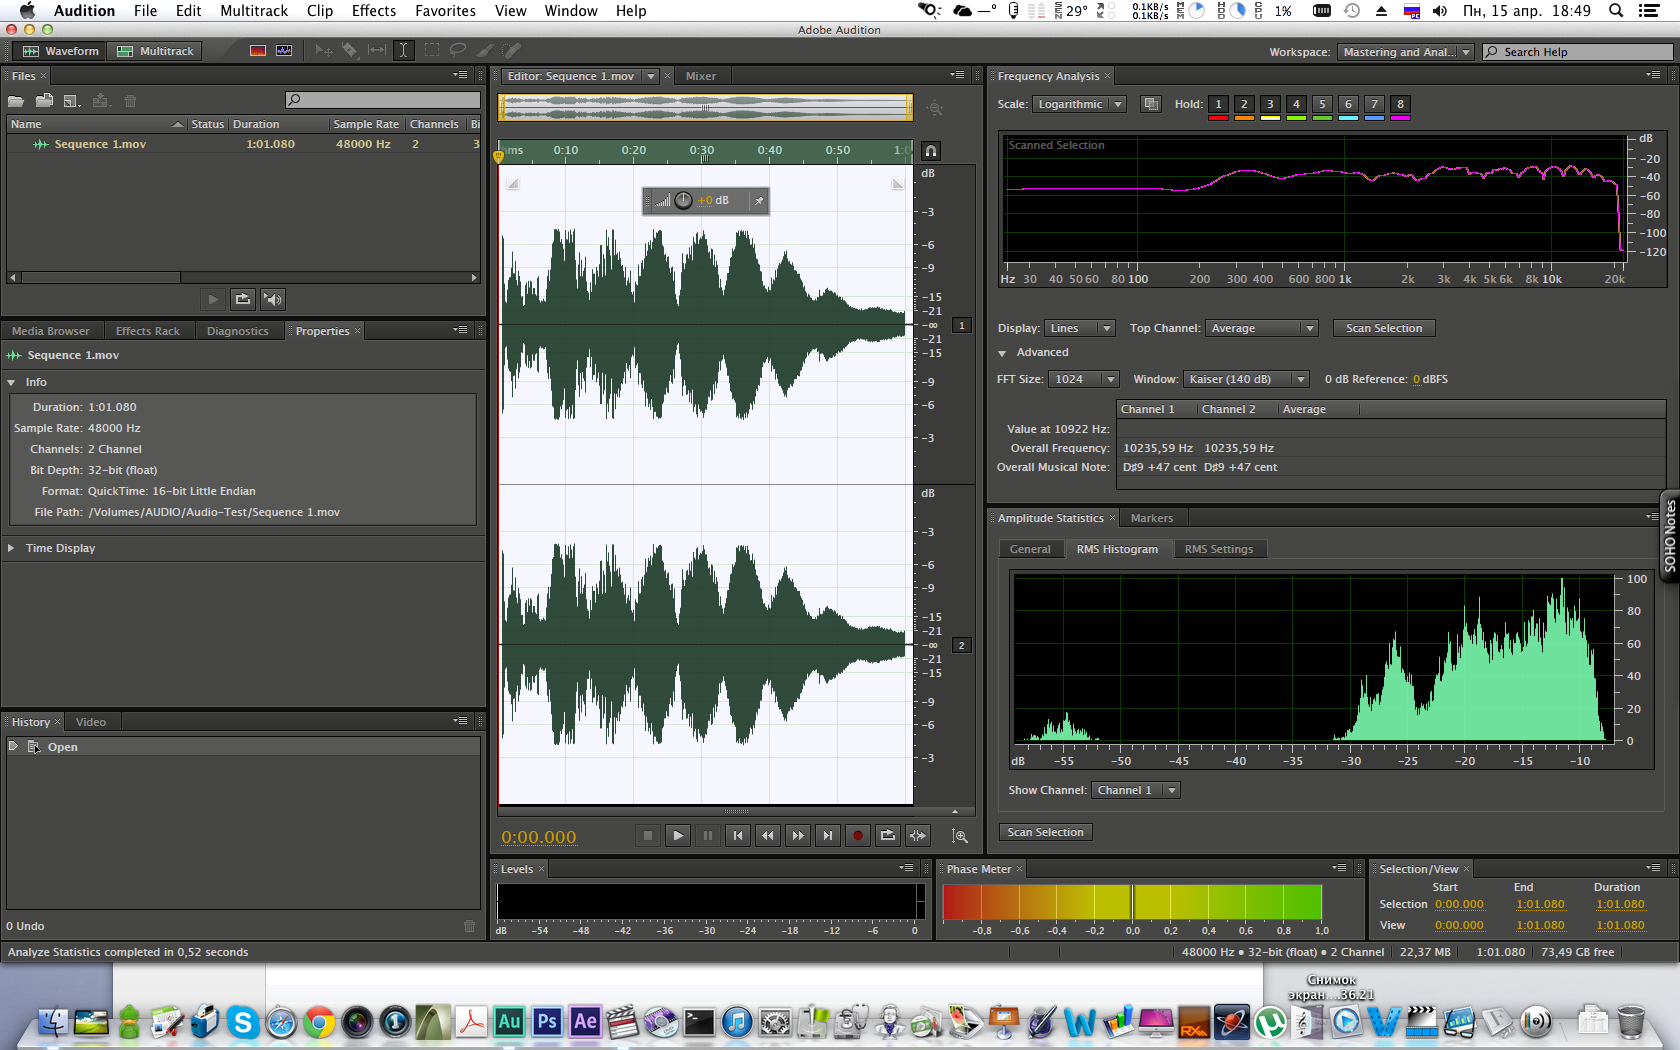1680x1050 pixels.
Task: Click the Open File folder icon
Action: click(16, 101)
